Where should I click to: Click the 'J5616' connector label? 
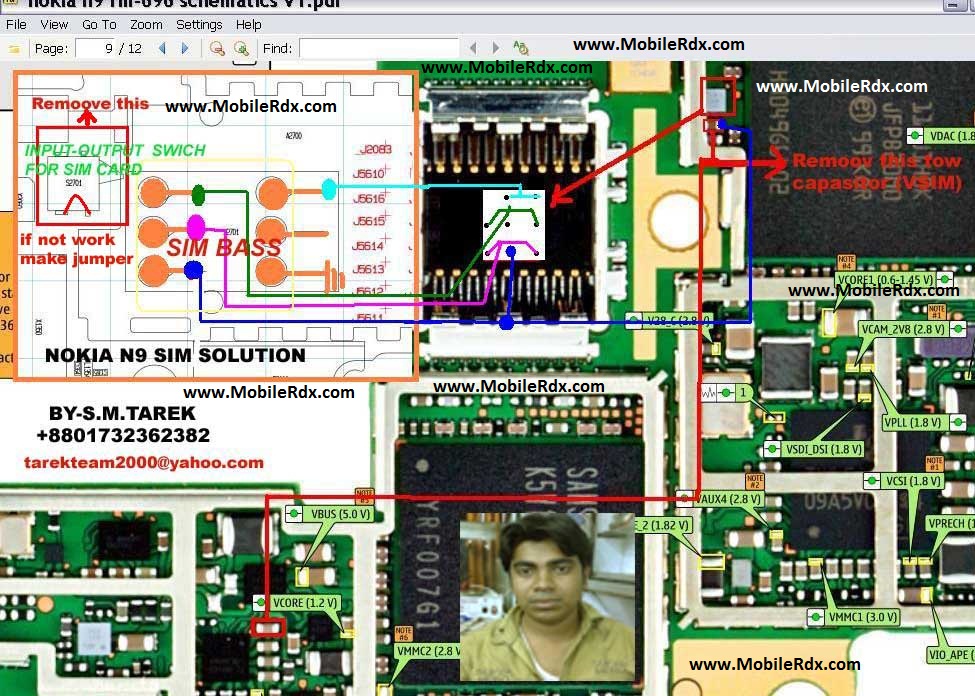(369, 198)
